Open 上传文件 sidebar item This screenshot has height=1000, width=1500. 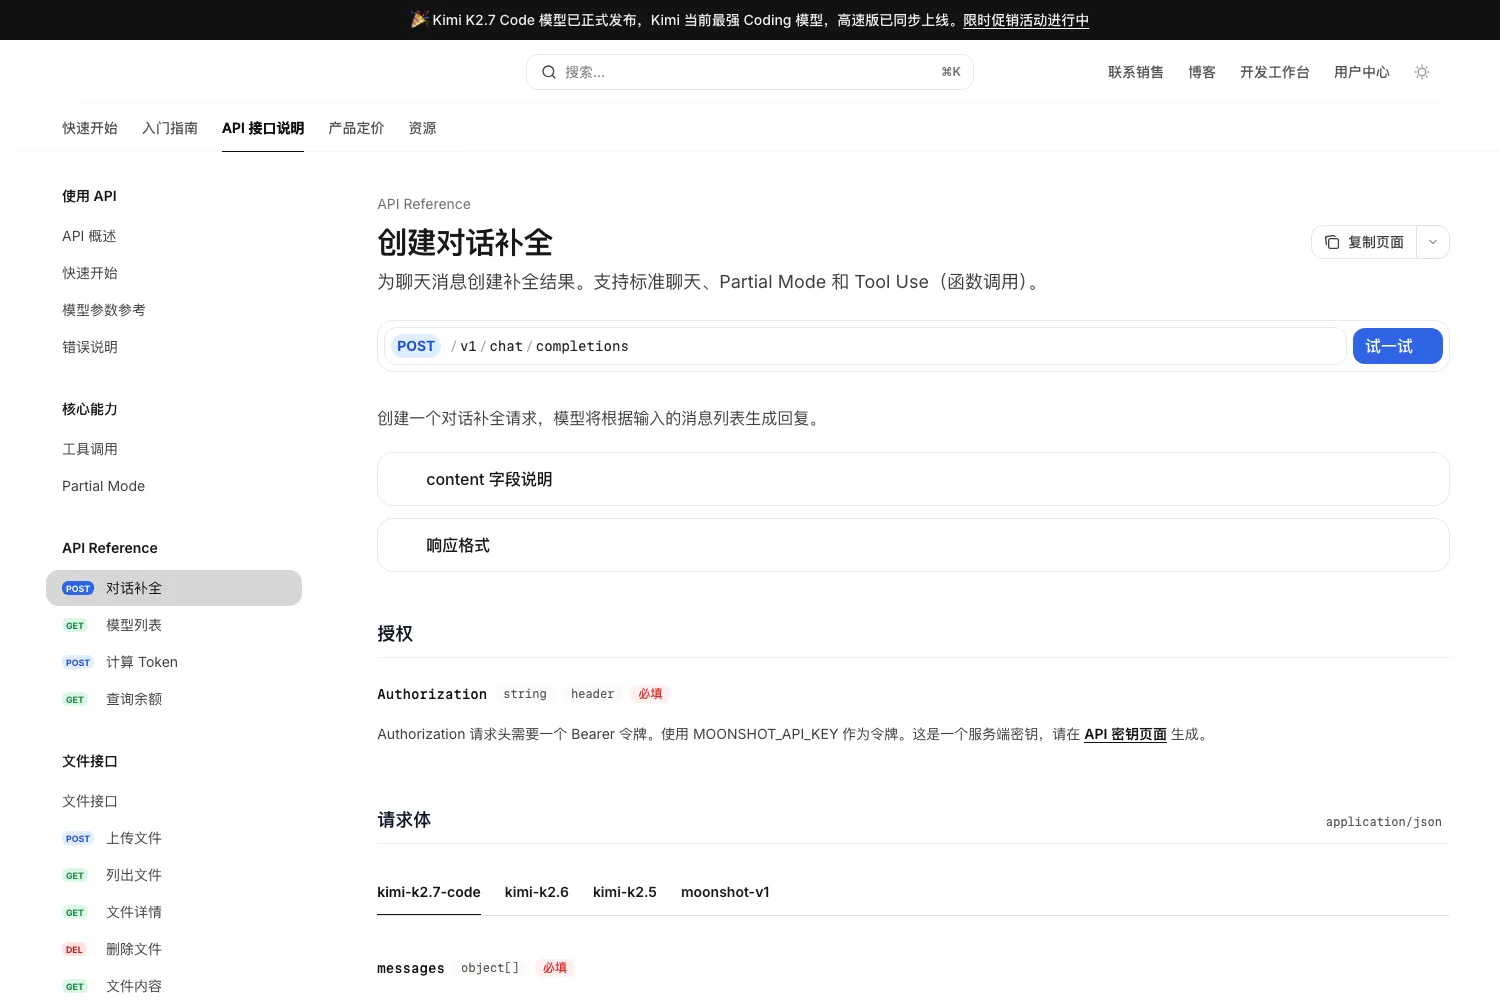click(x=174, y=838)
